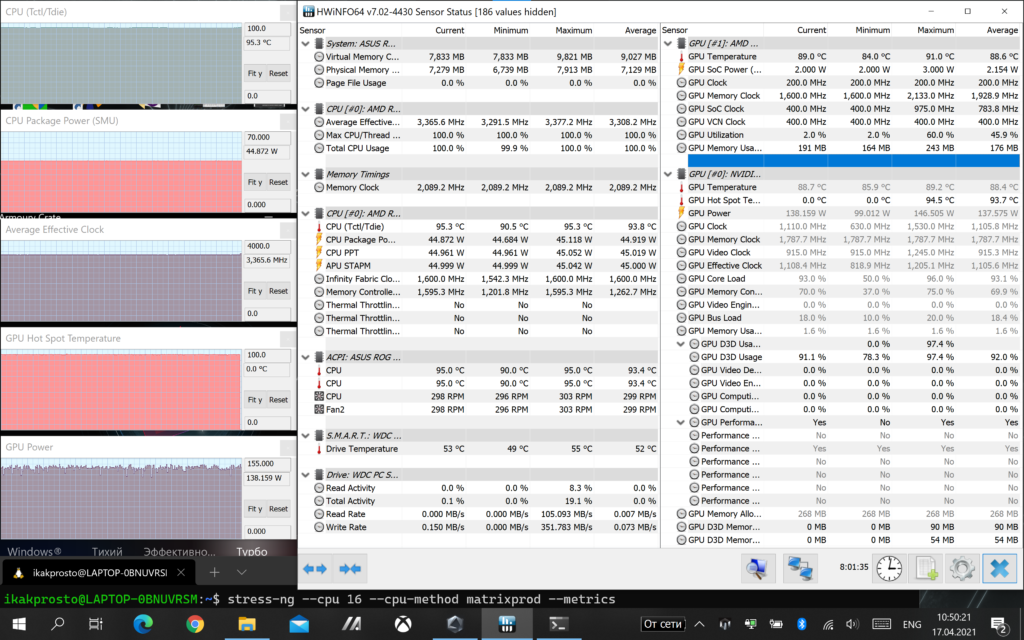Click the 4000.0 max field in Average Effective Clock graph
Image resolution: width=1024 pixels, height=640 pixels.
(x=267, y=246)
